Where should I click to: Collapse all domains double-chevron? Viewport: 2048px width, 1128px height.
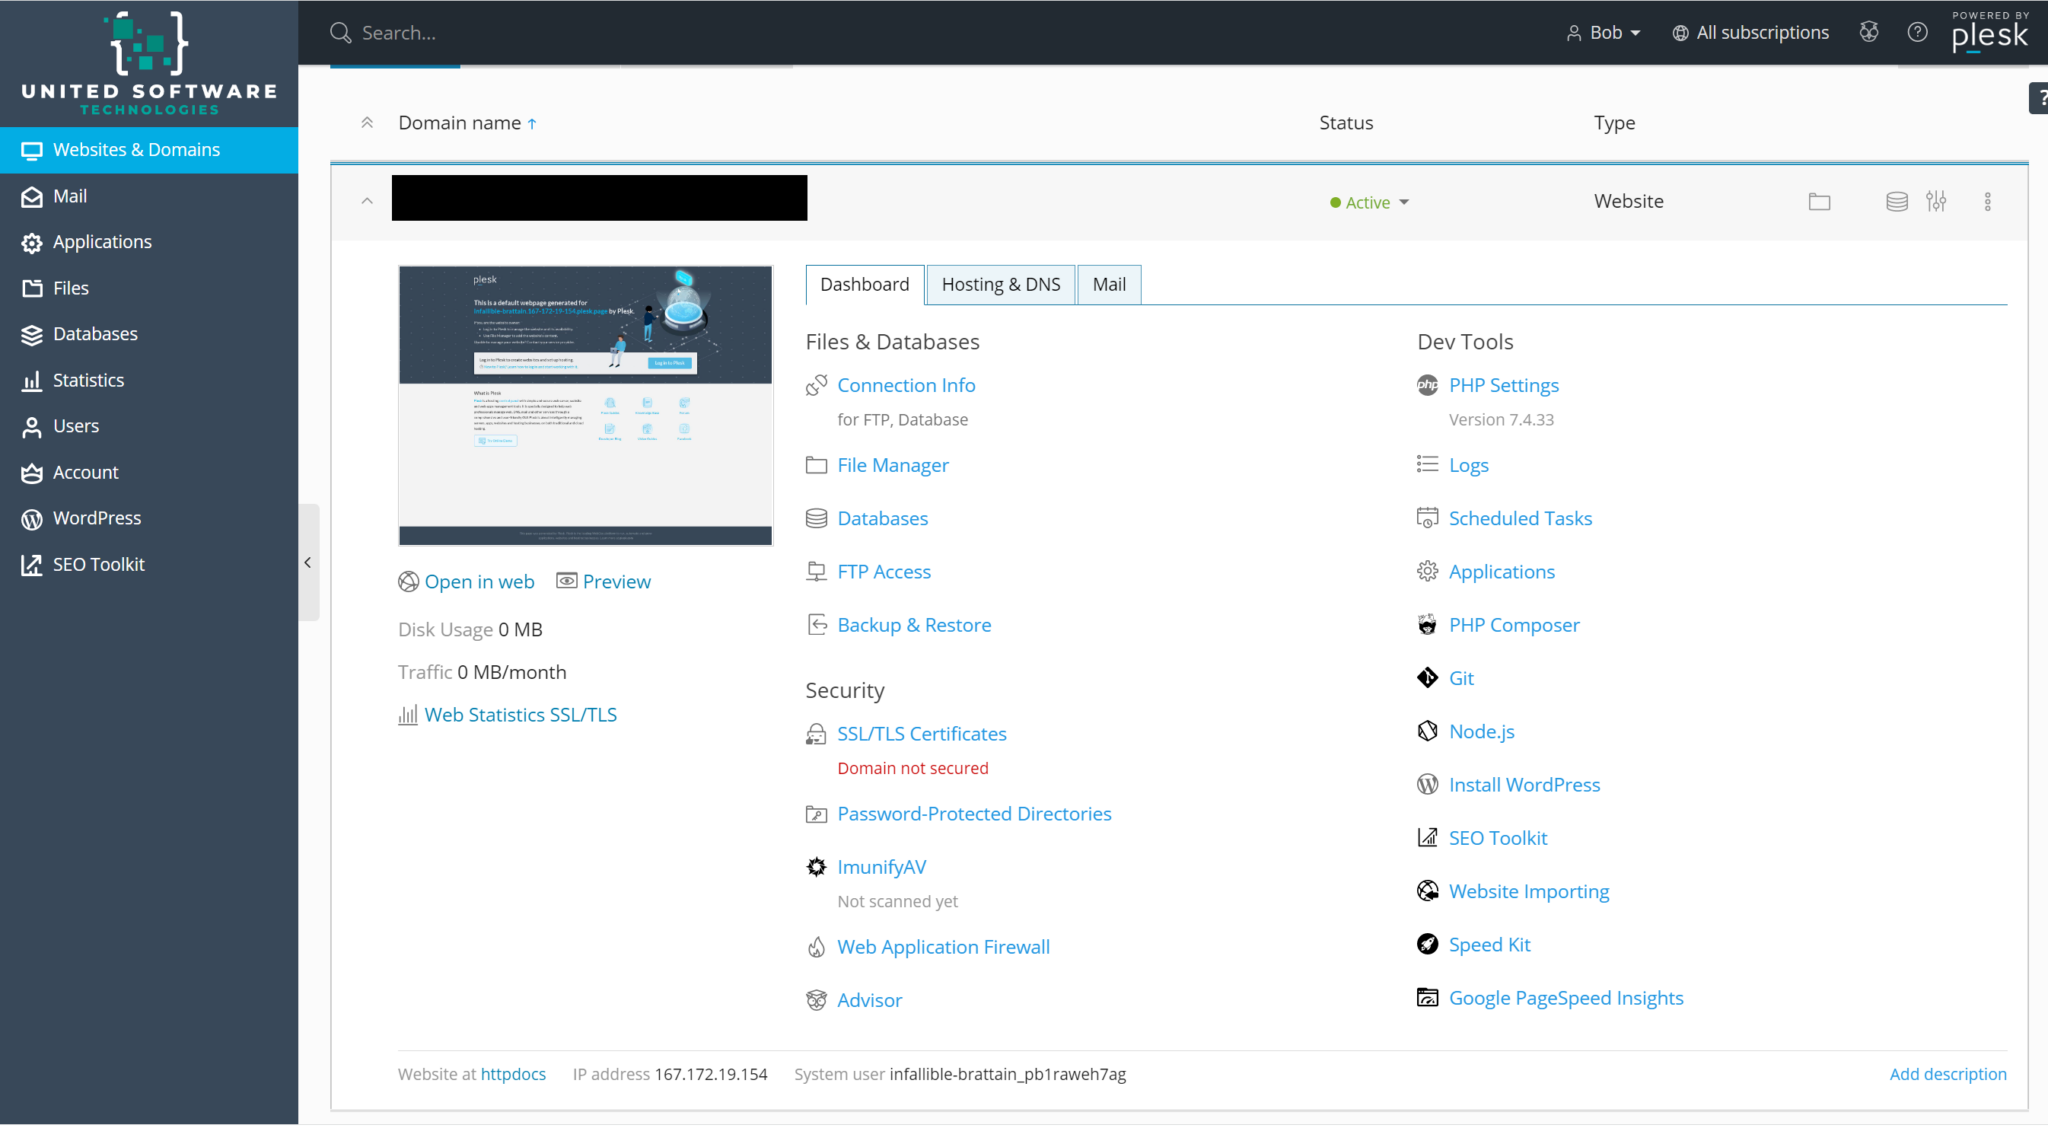click(x=367, y=123)
